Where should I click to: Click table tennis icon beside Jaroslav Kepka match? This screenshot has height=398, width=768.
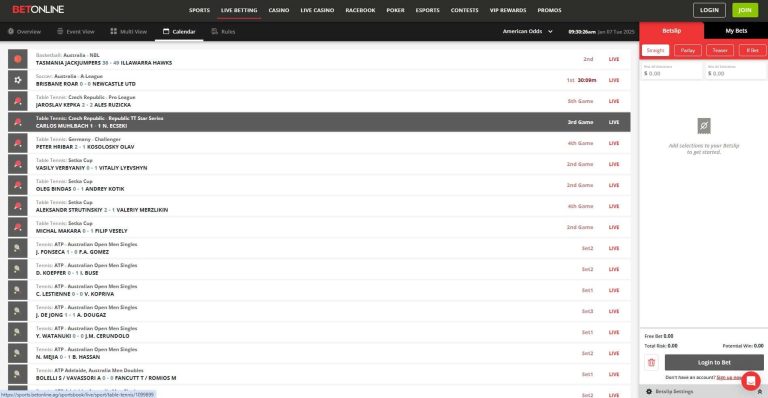18,101
